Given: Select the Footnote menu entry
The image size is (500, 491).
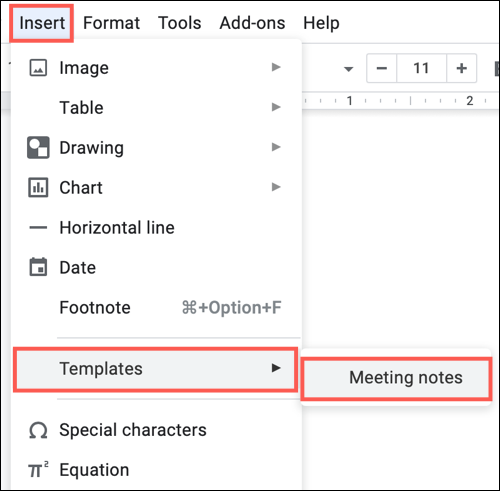Looking at the screenshot, I should pyautogui.click(x=156, y=307).
